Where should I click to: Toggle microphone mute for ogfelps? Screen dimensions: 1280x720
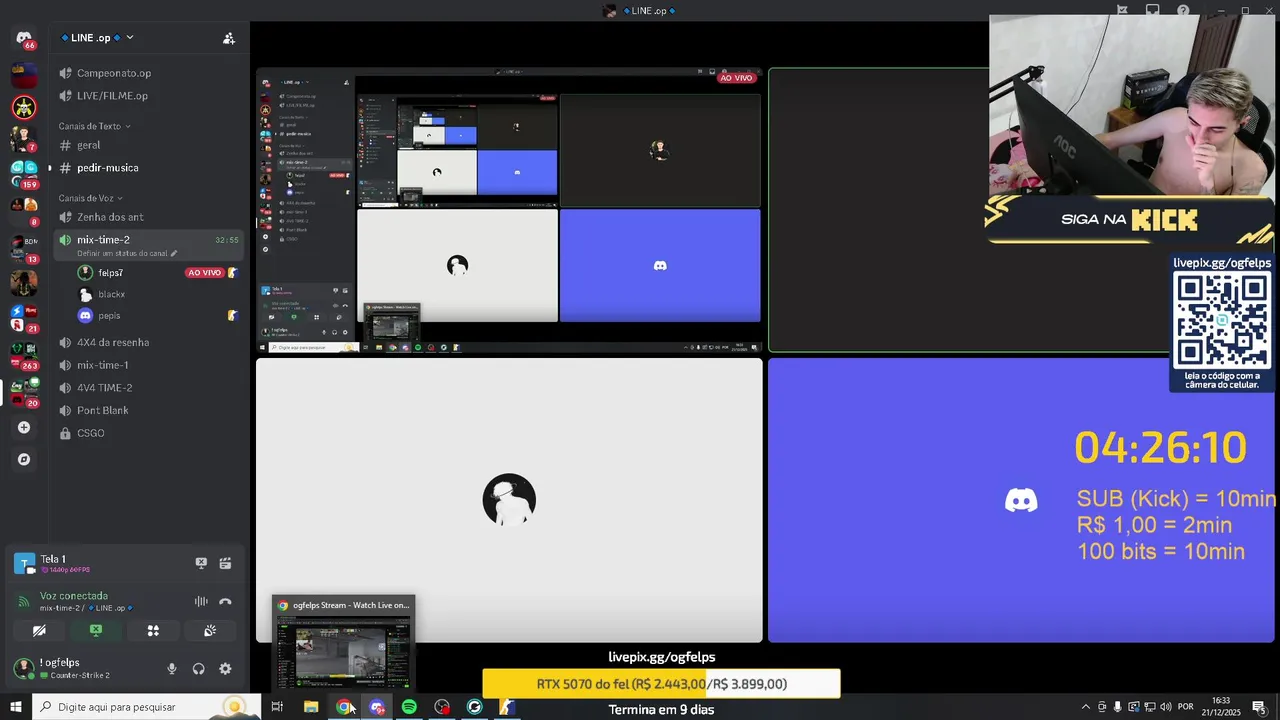(x=172, y=669)
